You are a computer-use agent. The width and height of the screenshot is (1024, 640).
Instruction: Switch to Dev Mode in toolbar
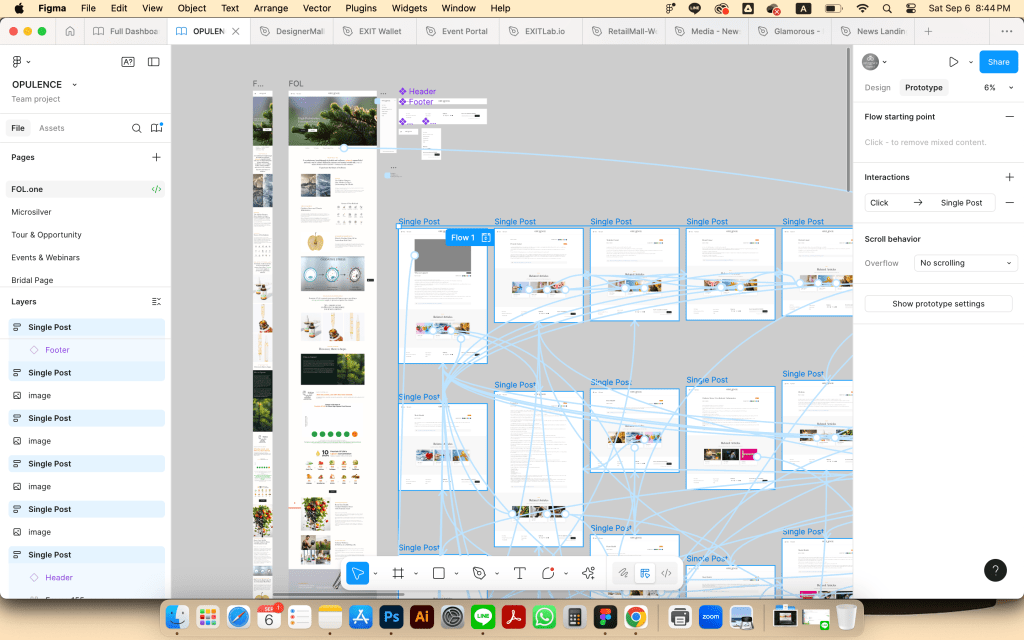click(x=666, y=573)
